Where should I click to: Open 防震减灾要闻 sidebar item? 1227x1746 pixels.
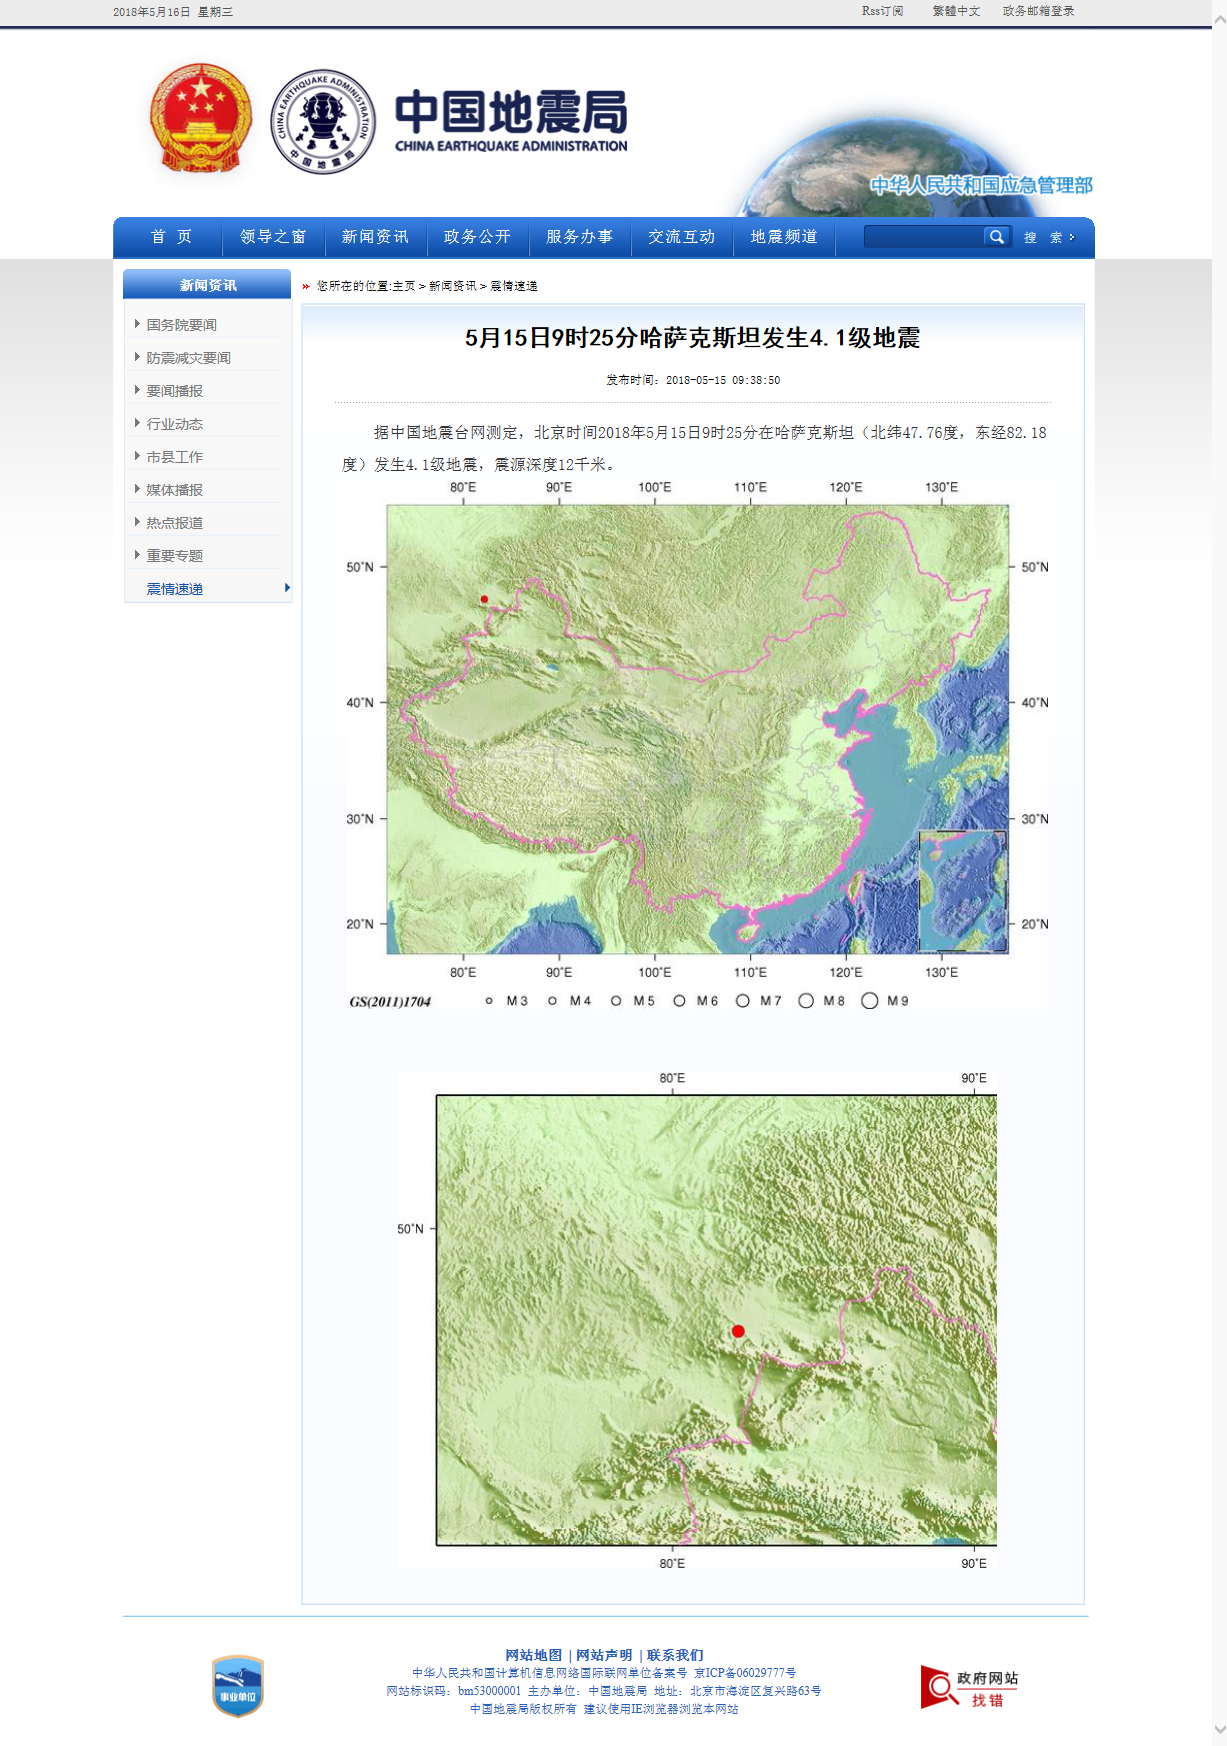(x=188, y=358)
